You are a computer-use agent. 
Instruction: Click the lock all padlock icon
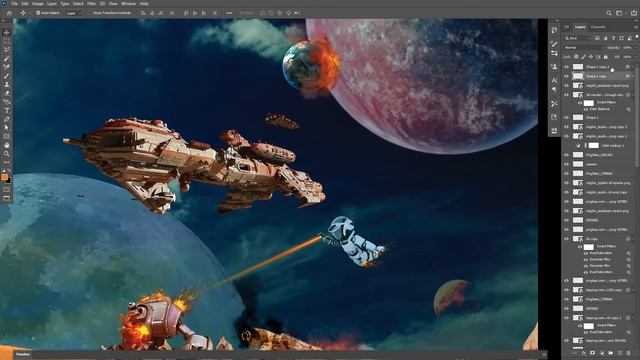(x=605, y=57)
